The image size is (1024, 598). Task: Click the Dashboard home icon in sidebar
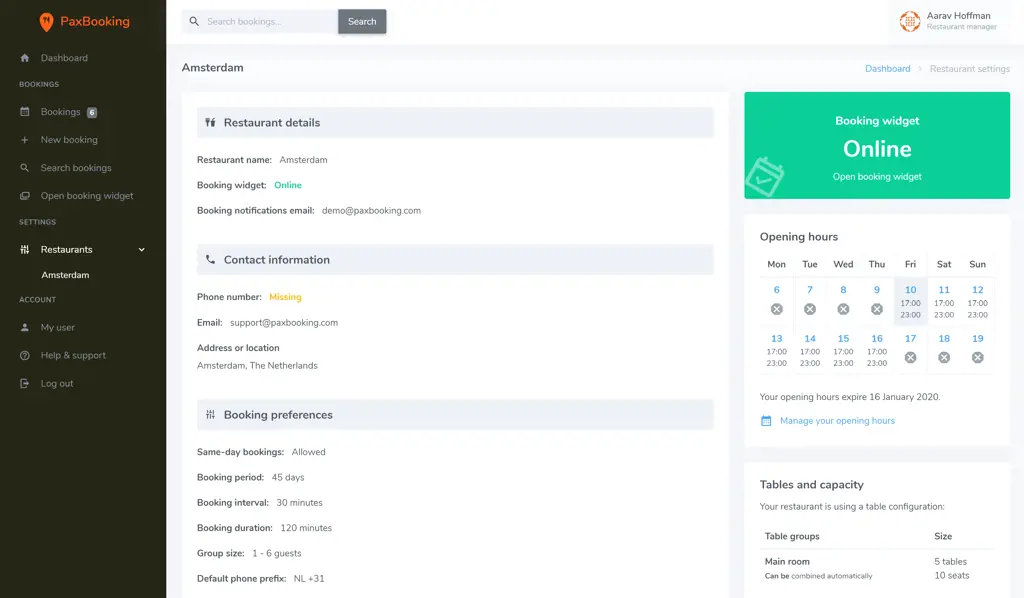pos(25,58)
